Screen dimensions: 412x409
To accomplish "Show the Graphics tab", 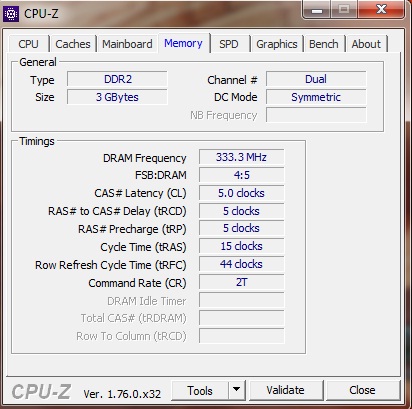I will [x=277, y=44].
